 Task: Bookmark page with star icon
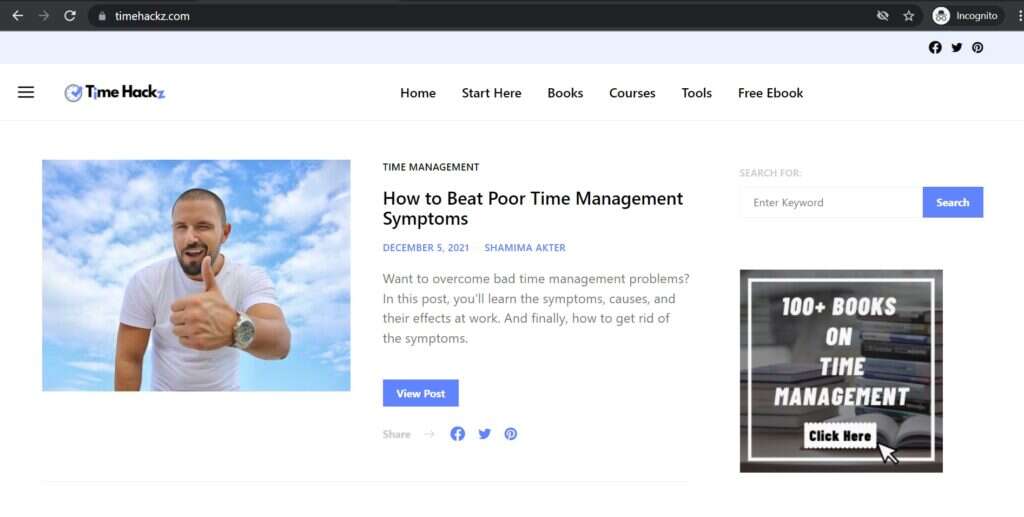(x=908, y=16)
